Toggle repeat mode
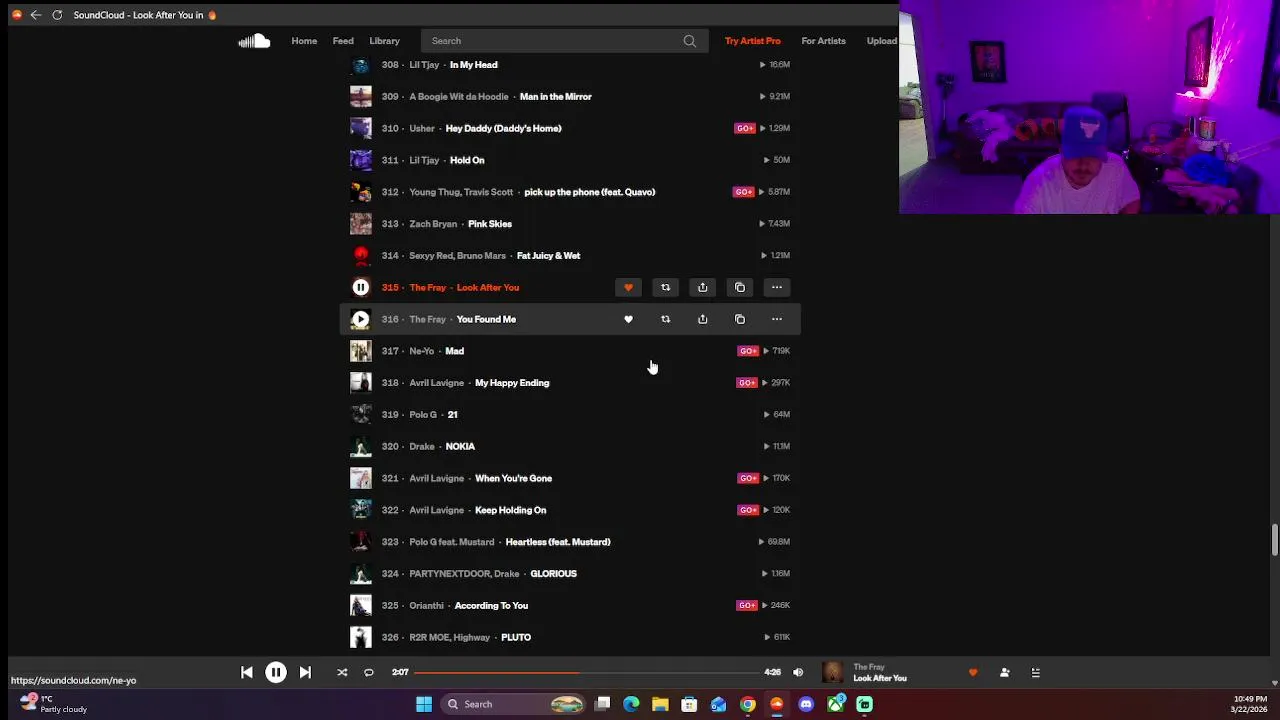The image size is (1280, 720). (x=369, y=673)
